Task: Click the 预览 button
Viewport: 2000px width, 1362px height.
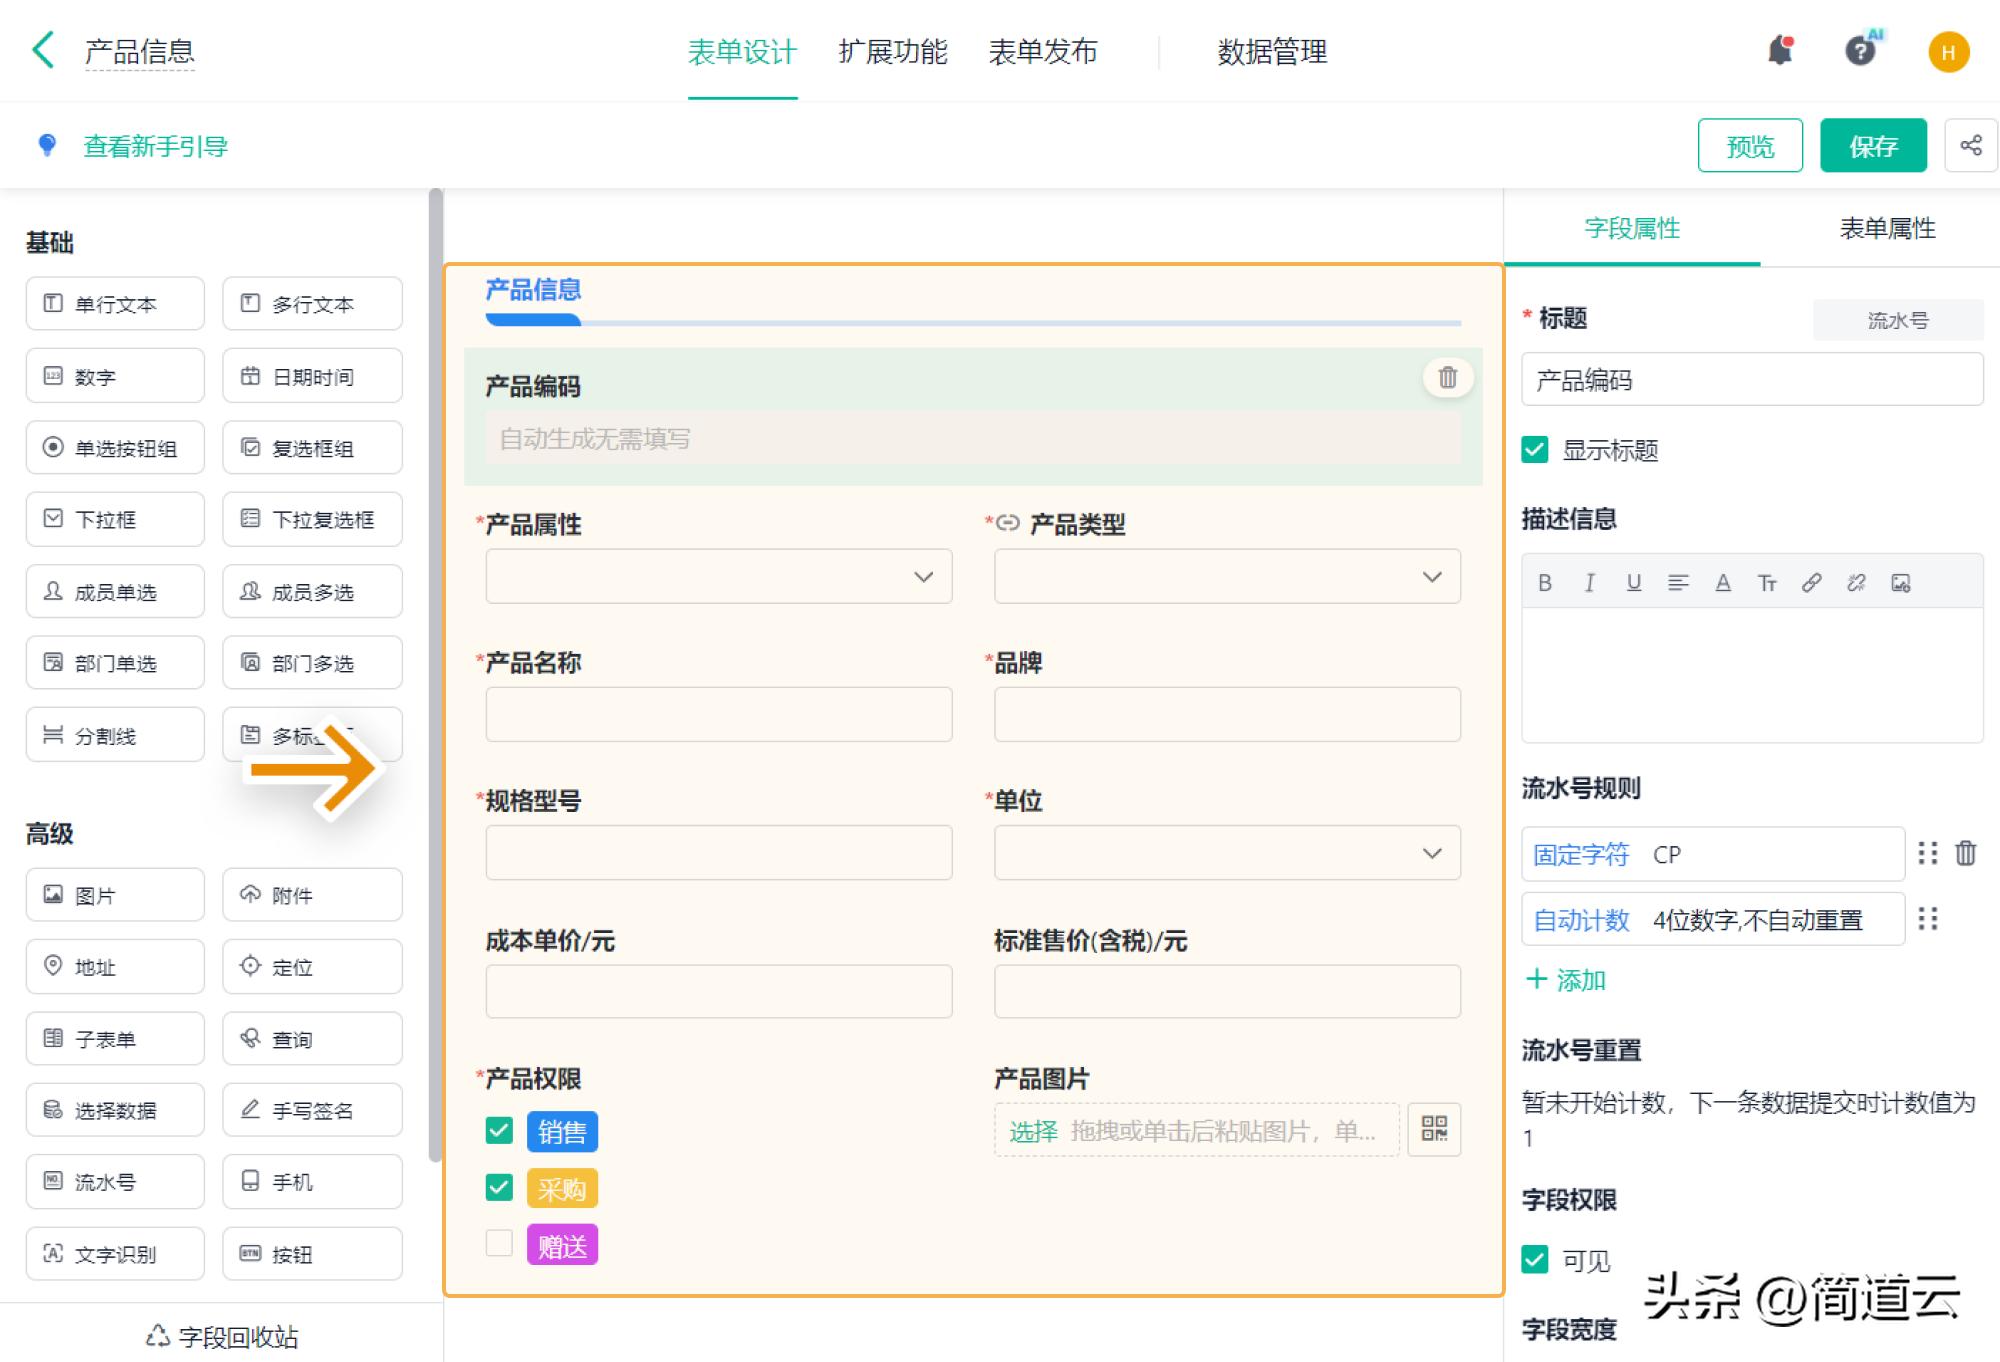Action: point(1750,146)
